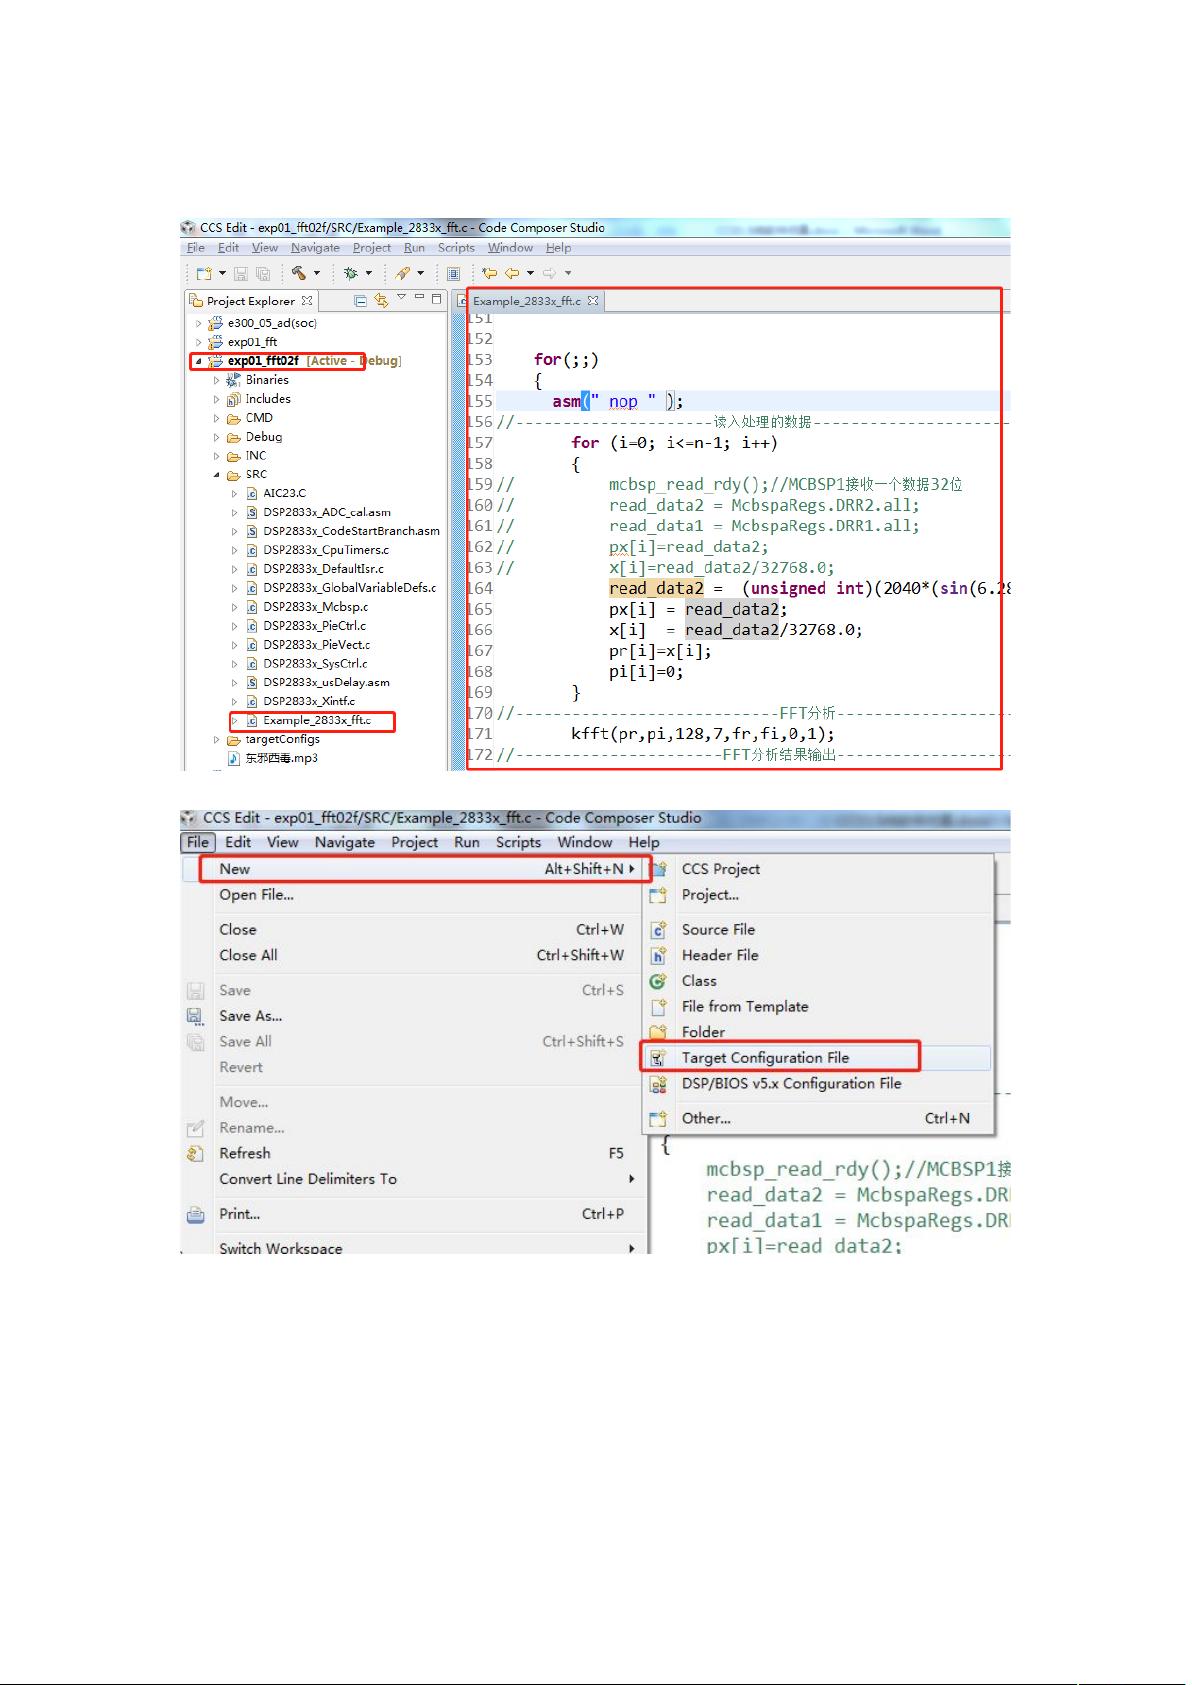
Task: Open the Build hammer dropdown arrow
Action: (x=317, y=273)
